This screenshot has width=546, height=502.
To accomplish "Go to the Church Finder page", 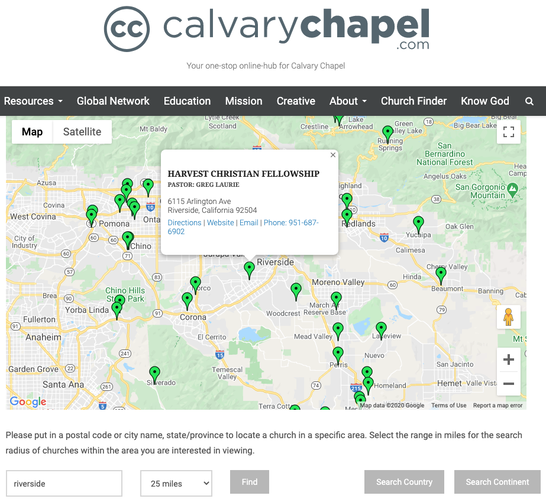I will point(413,101).
